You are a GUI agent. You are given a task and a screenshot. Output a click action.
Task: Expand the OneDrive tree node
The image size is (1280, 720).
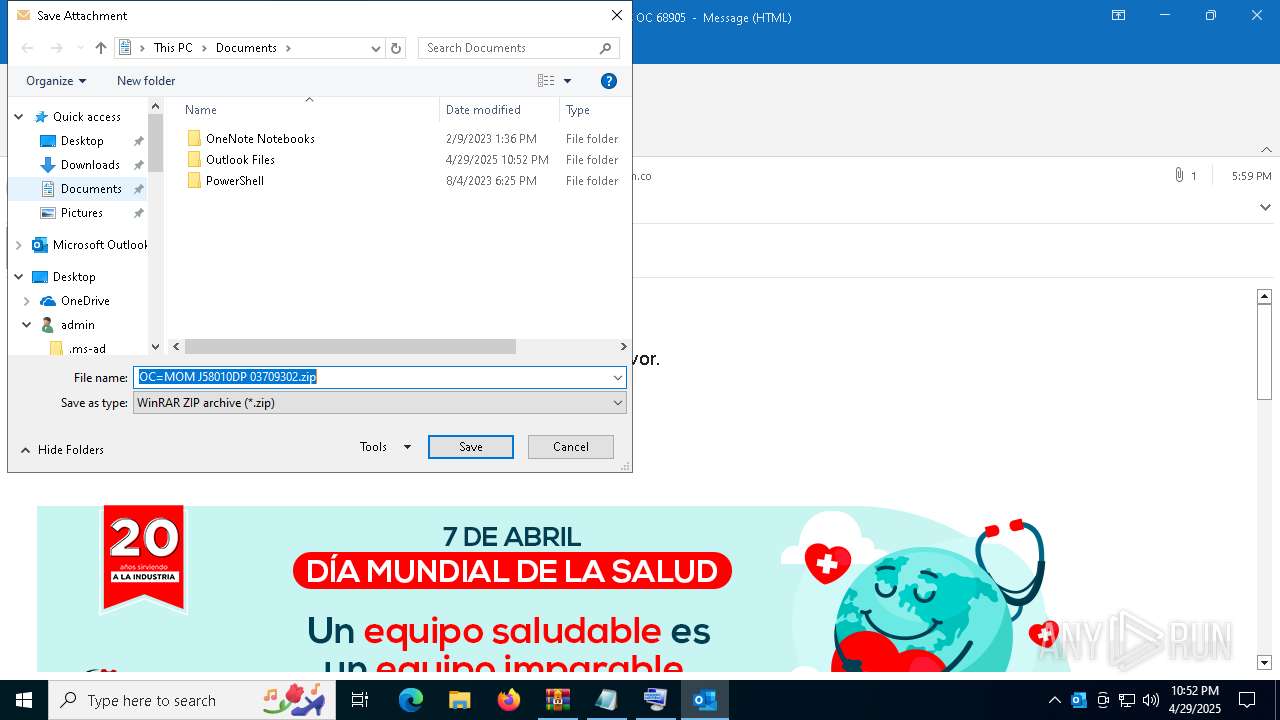[27, 301]
